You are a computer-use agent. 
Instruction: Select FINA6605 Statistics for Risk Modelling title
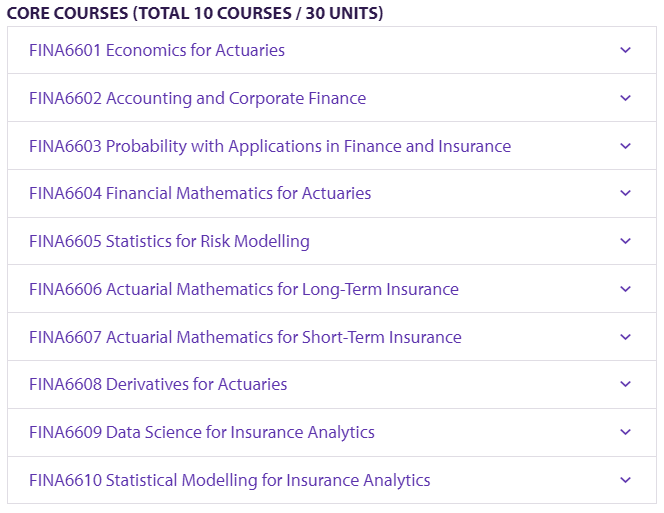tap(169, 241)
